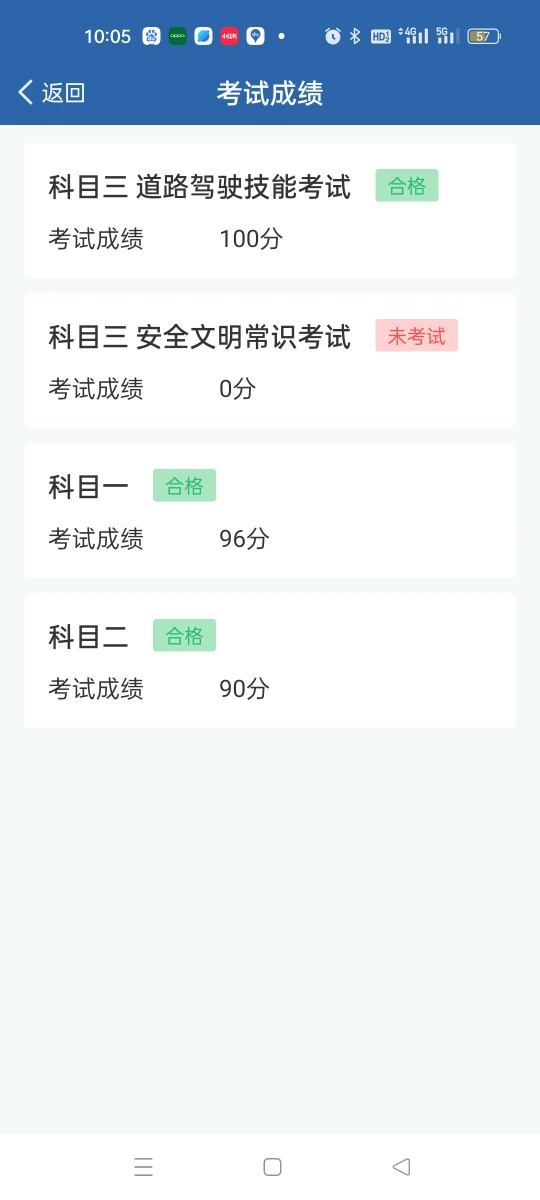Tap the green OPPO notification icon
540x1200 pixels.
pyautogui.click(x=177, y=36)
